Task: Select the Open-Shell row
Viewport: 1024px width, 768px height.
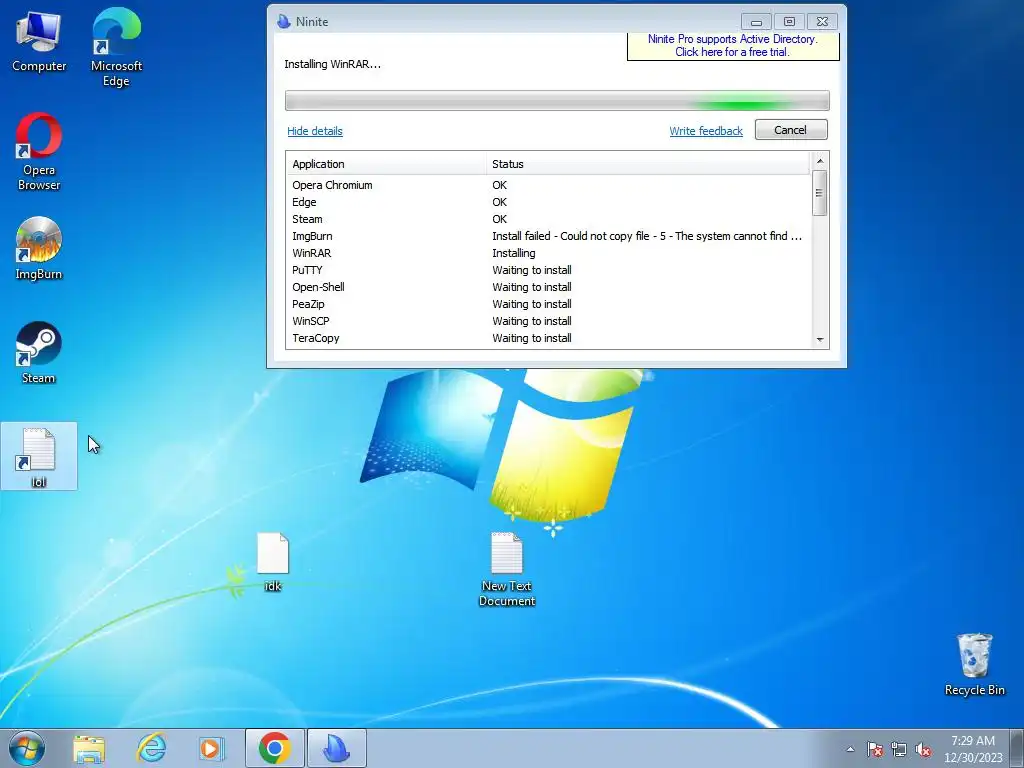Action: 549,287
